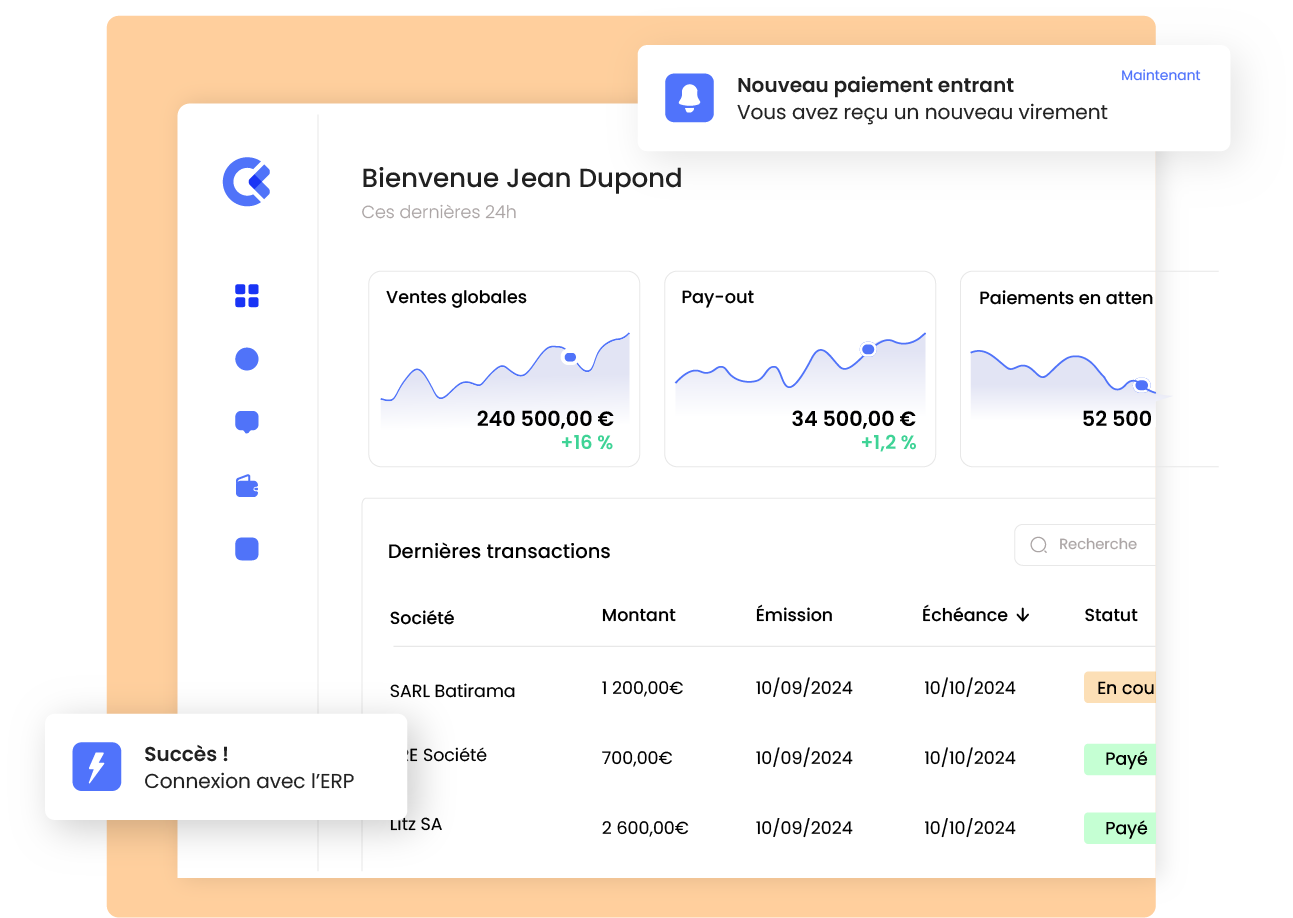Click the data point on Ventes globales chart
The width and height of the screenshot is (1293, 918).
570,357
